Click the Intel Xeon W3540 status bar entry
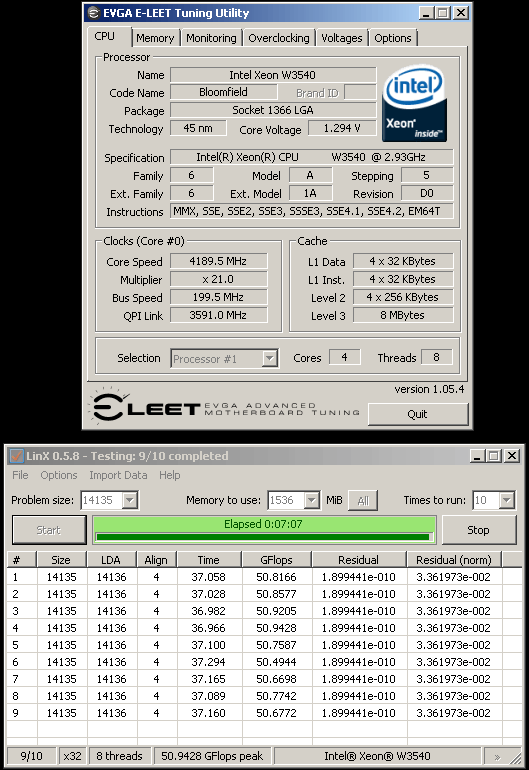Viewport: 529px width, 770px height. (x=377, y=756)
